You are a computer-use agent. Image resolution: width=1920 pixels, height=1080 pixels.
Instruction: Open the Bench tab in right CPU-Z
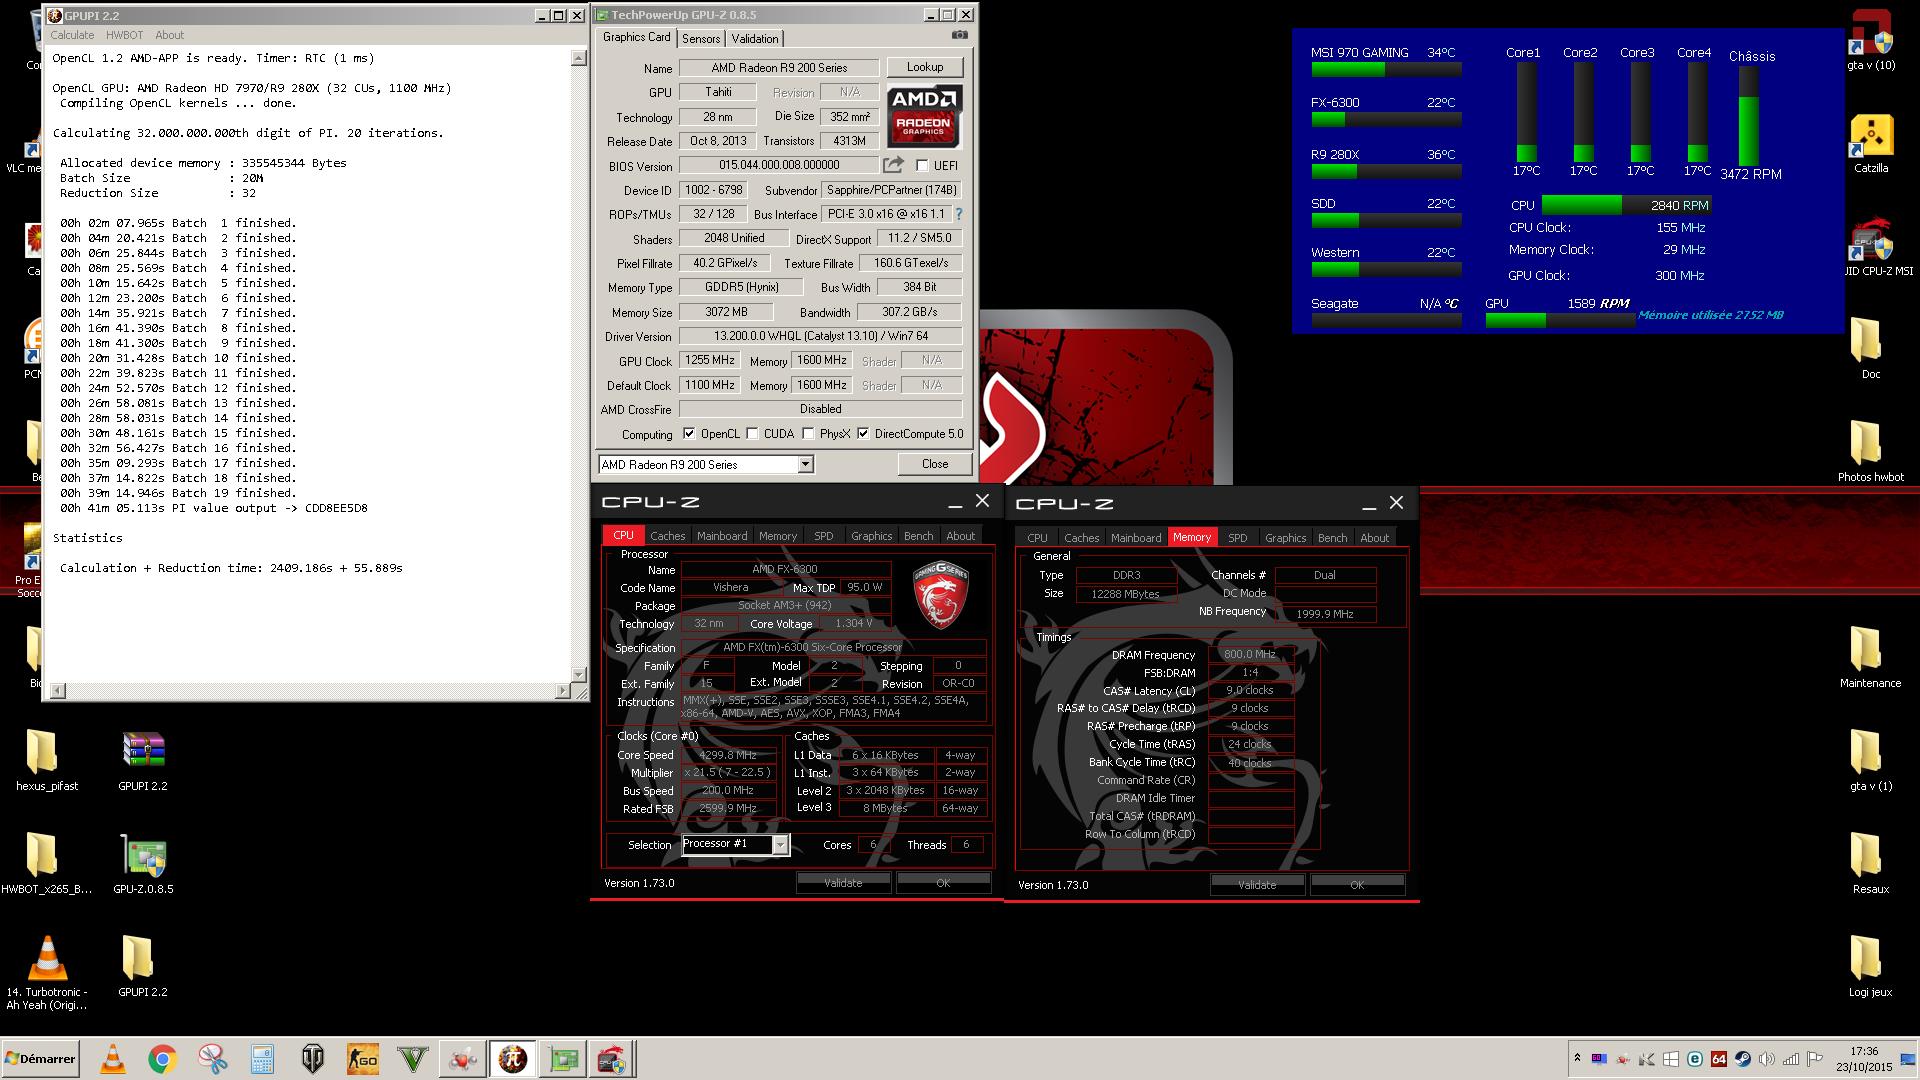pyautogui.click(x=1332, y=538)
